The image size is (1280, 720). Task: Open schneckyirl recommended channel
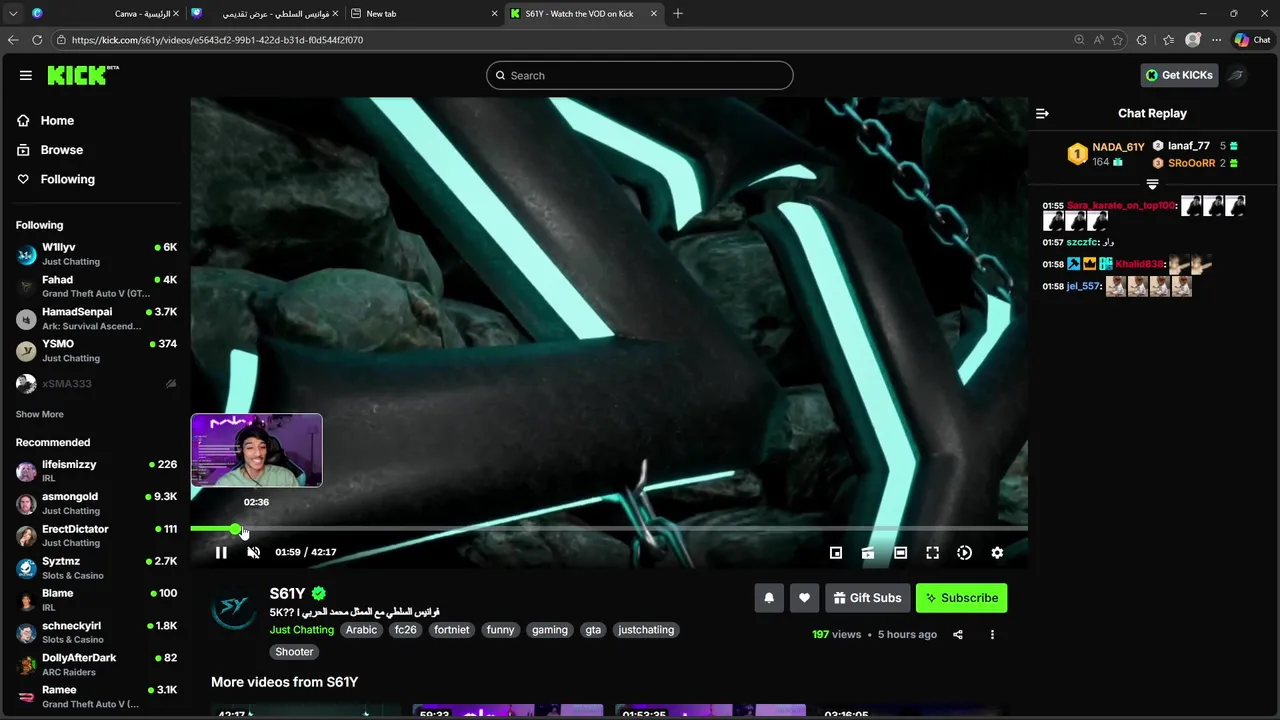point(96,632)
